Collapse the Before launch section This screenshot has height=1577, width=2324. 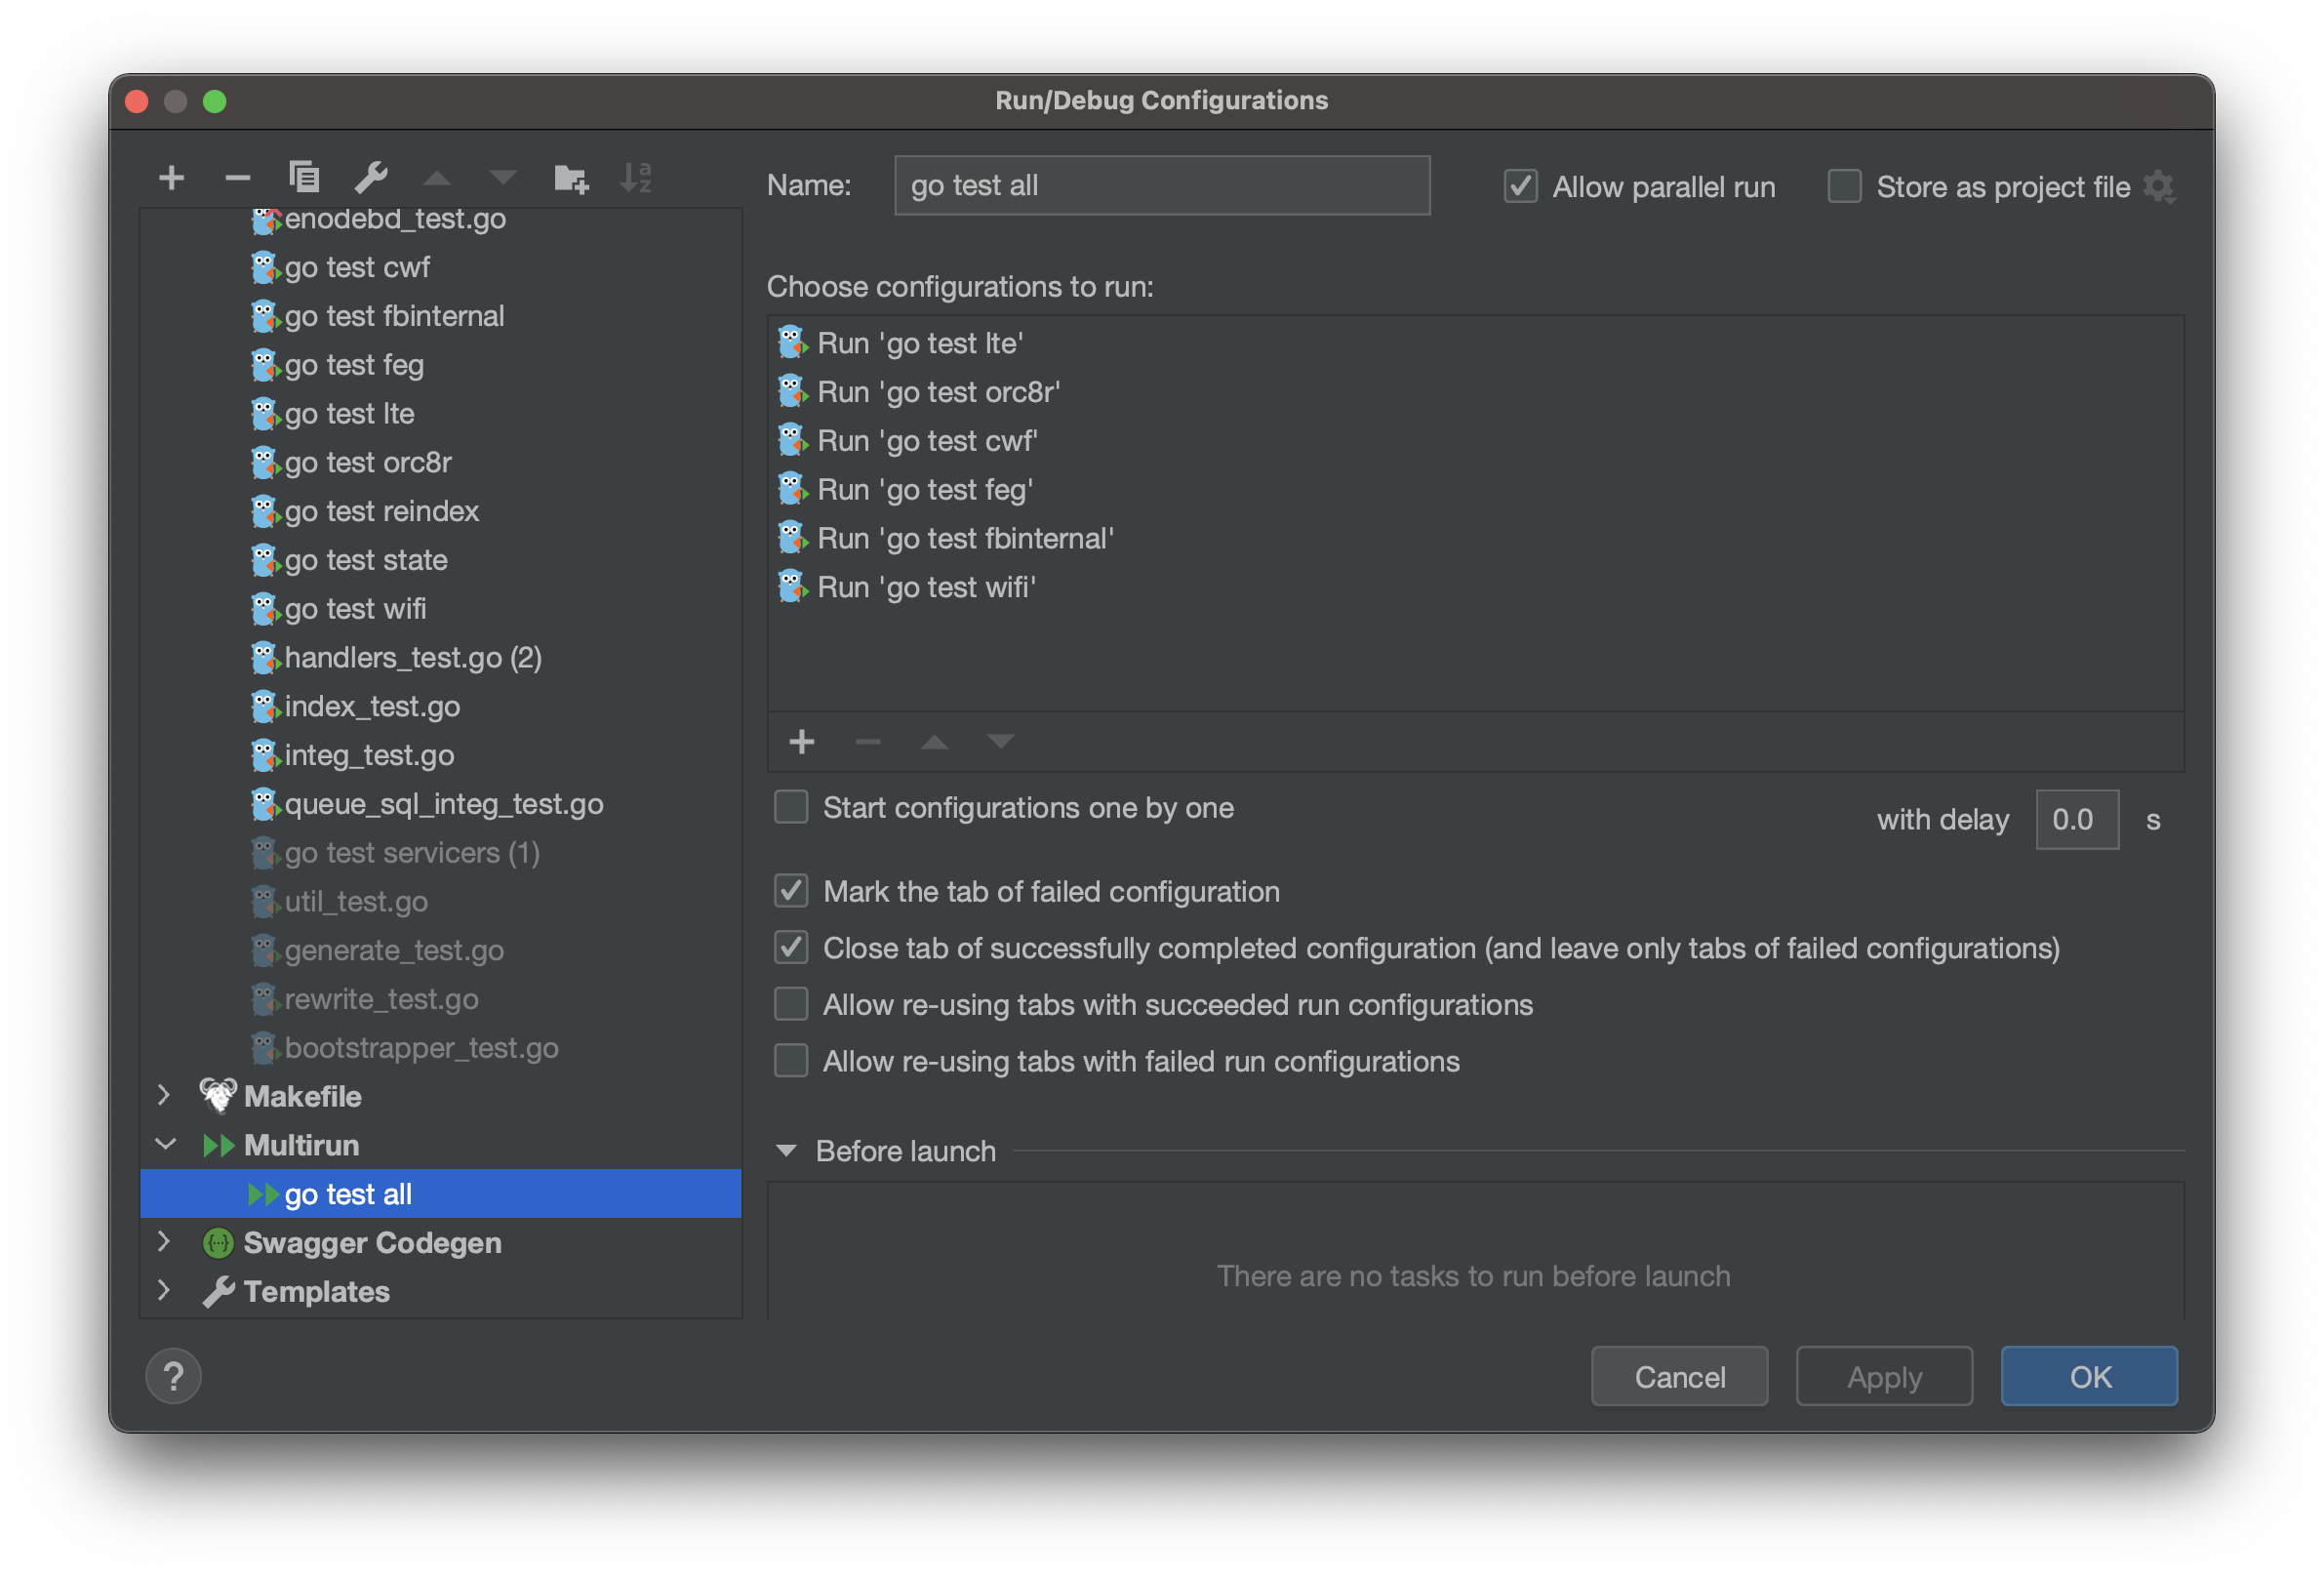pyautogui.click(x=786, y=1150)
